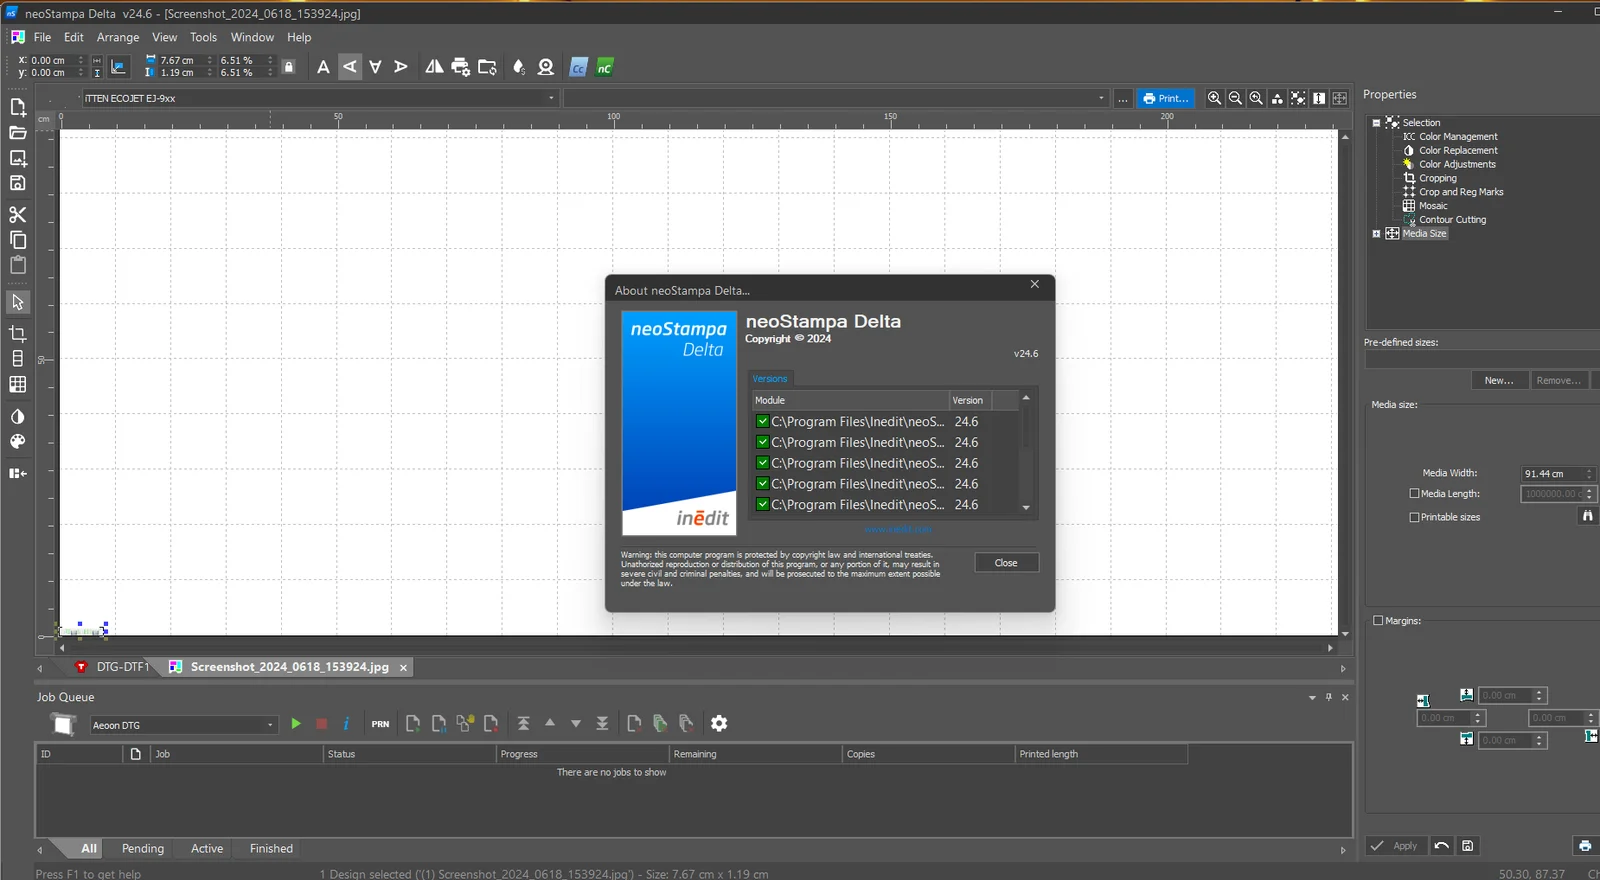Toggle checkbox of fourth module row

(762, 484)
